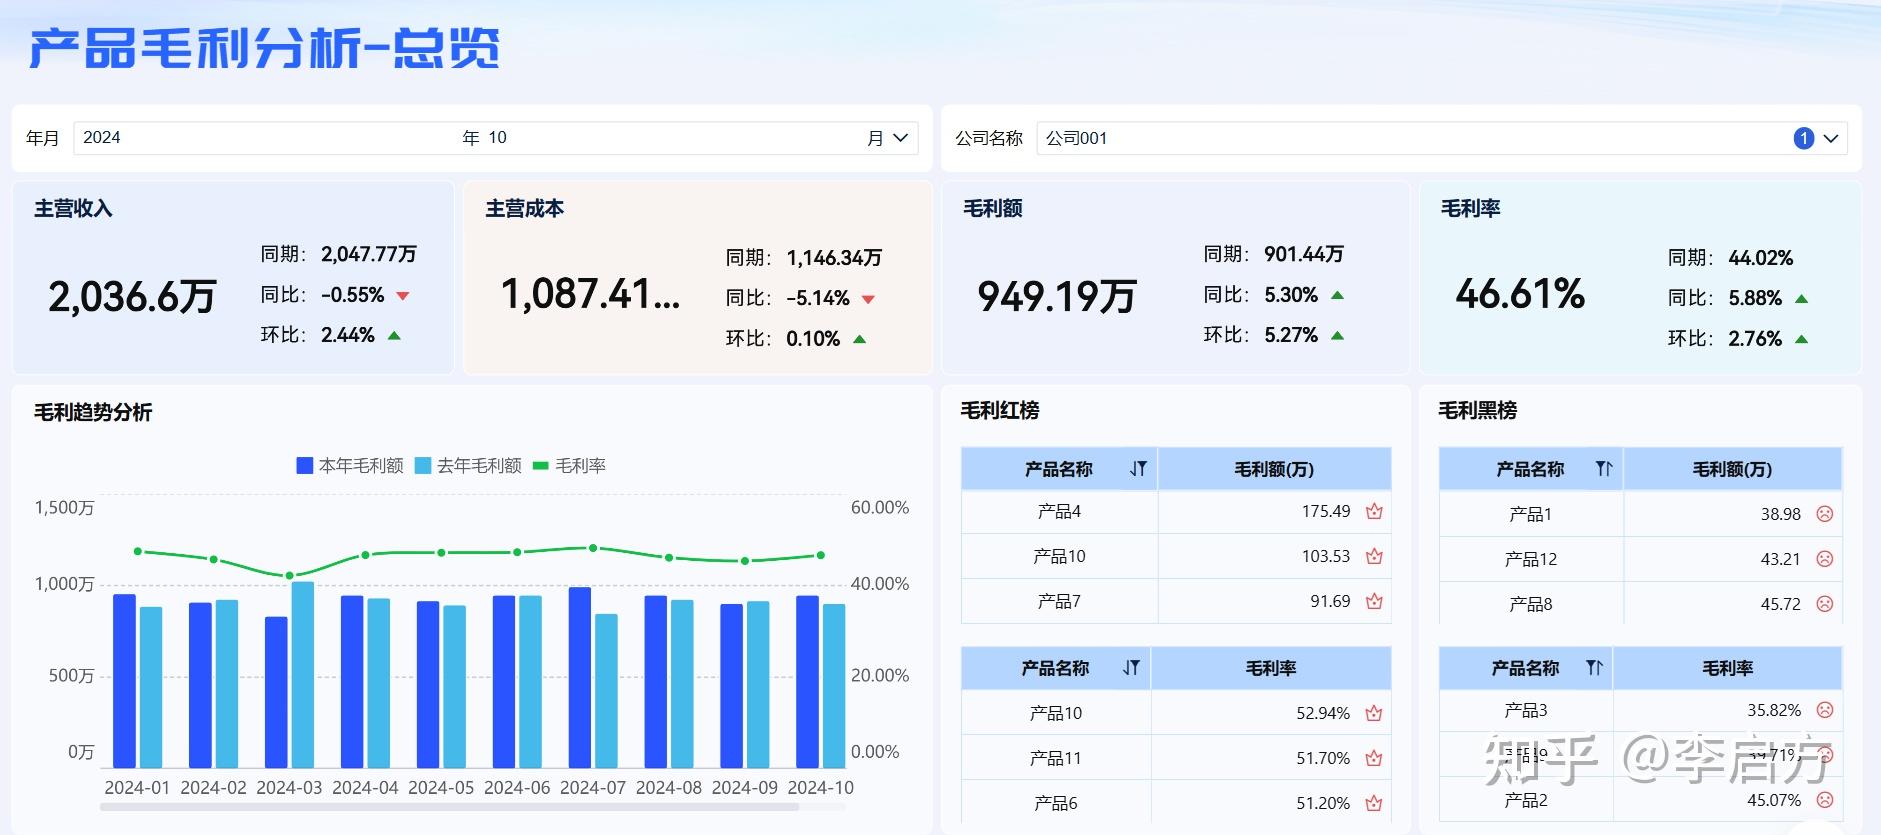Click the crown icon beside 51.70%

(x=1373, y=758)
